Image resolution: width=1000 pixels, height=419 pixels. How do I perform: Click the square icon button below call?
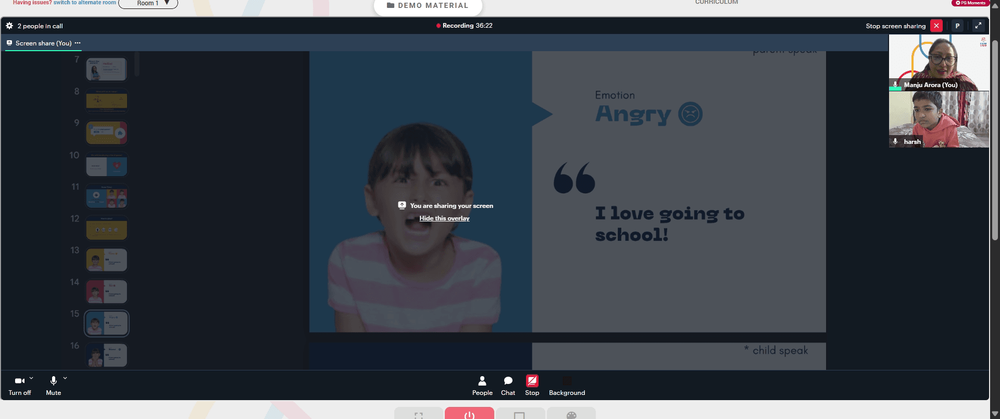(520, 413)
